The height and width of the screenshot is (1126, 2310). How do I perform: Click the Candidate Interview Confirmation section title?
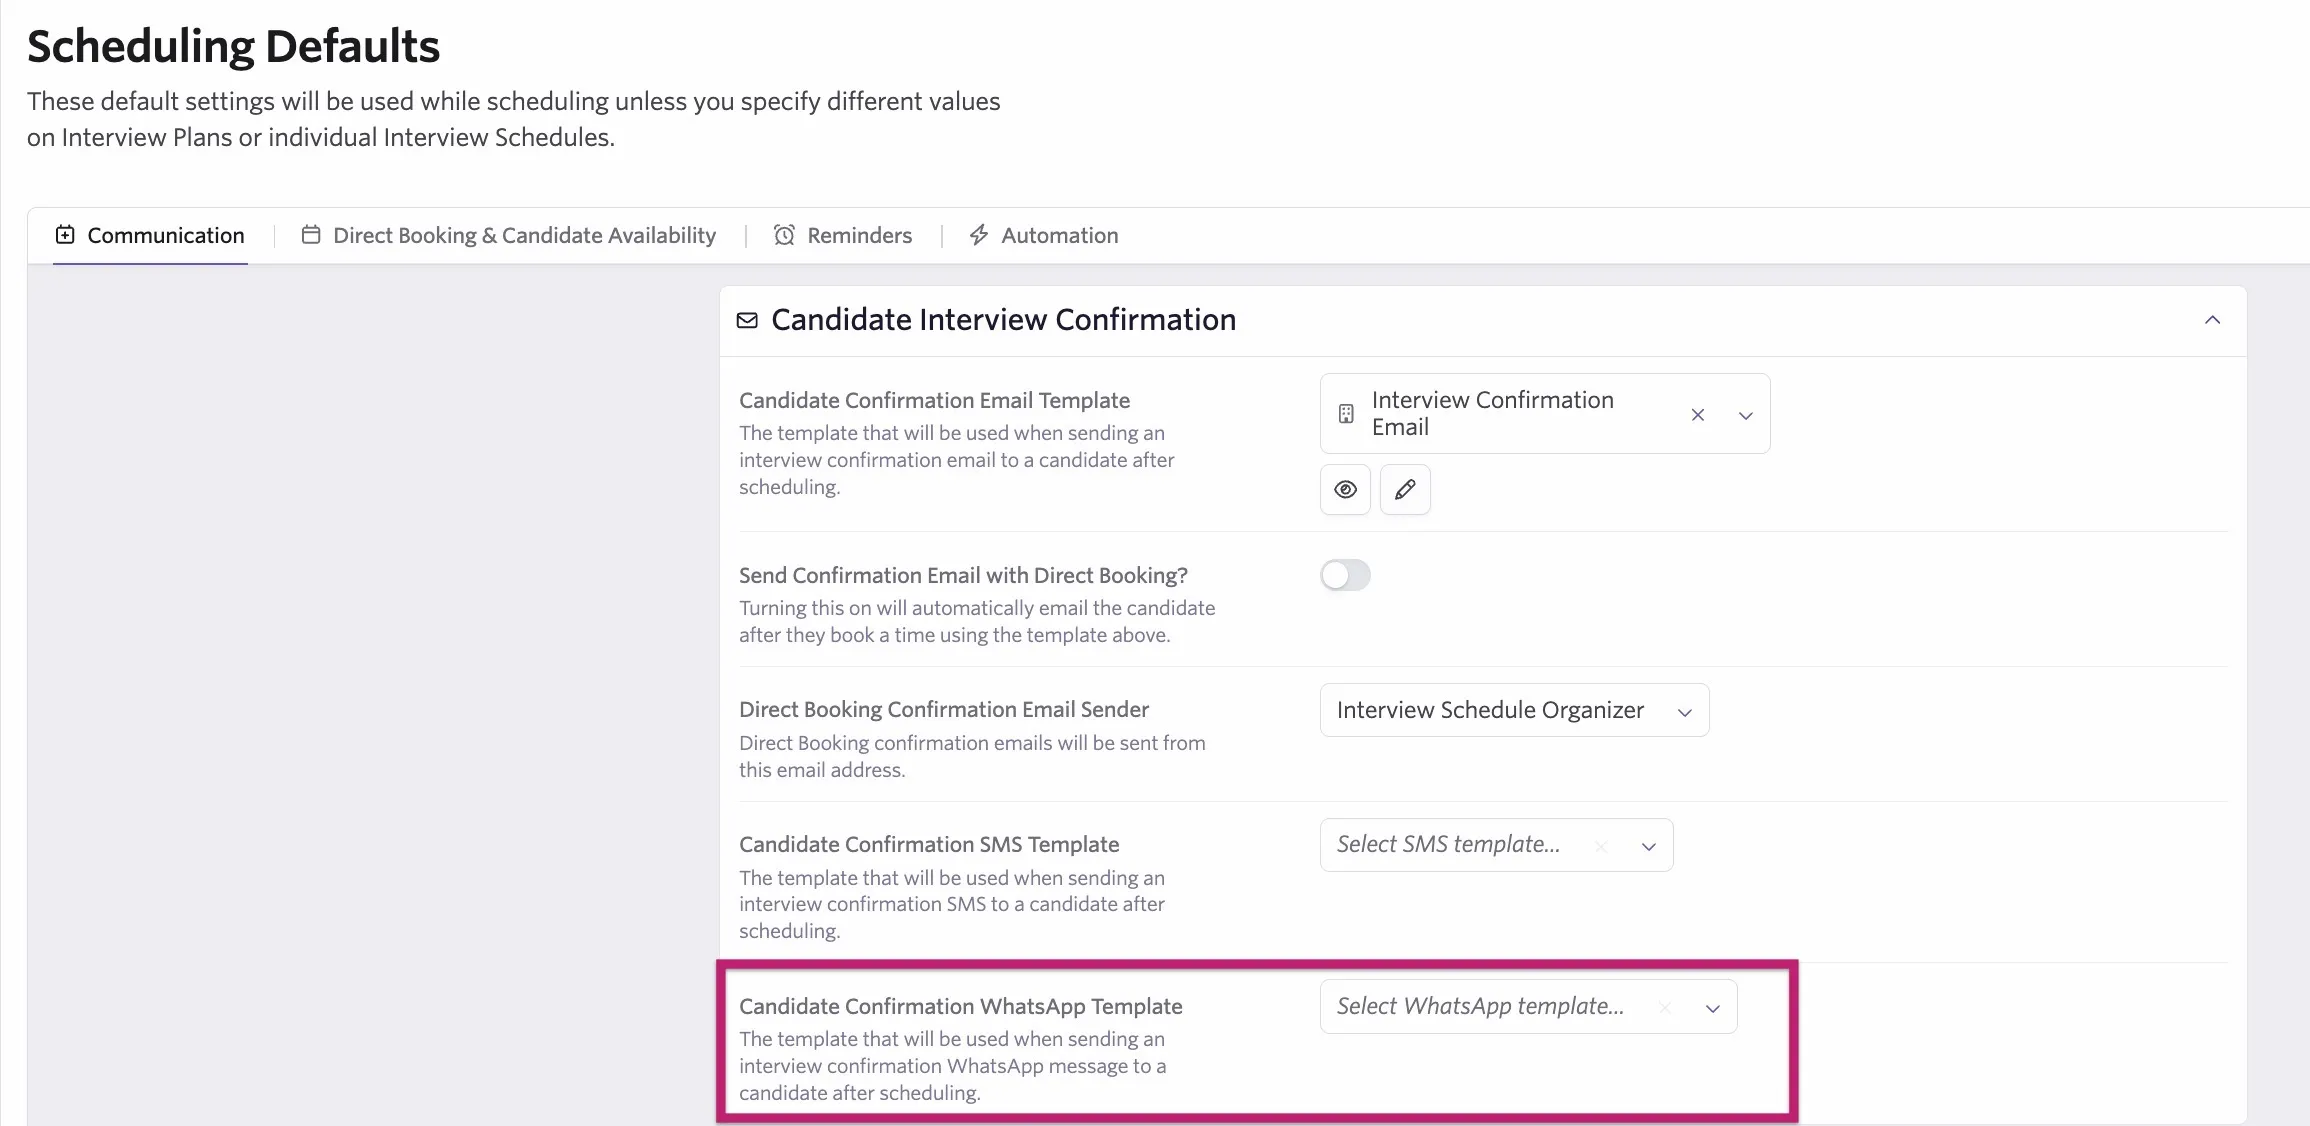point(1003,320)
